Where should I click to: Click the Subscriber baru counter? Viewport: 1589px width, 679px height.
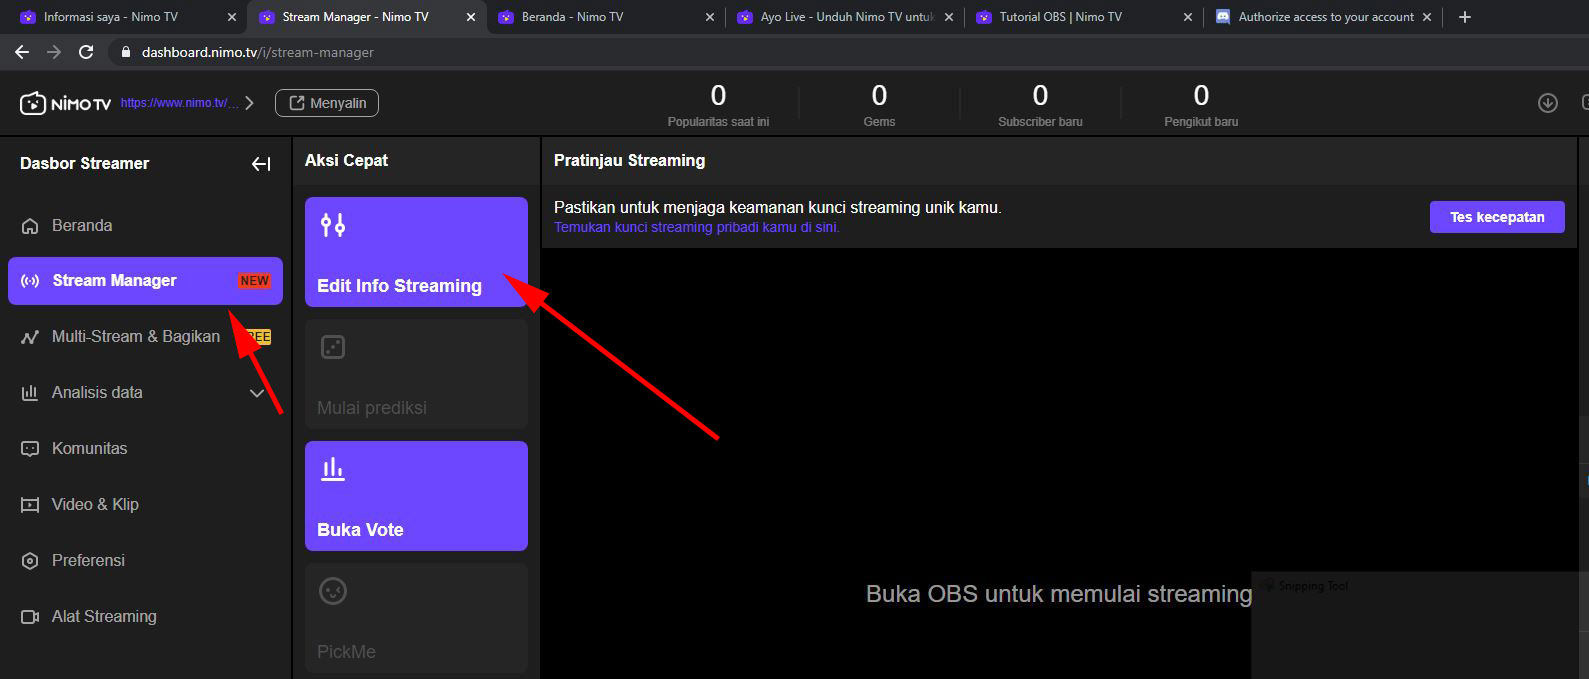pos(1040,105)
